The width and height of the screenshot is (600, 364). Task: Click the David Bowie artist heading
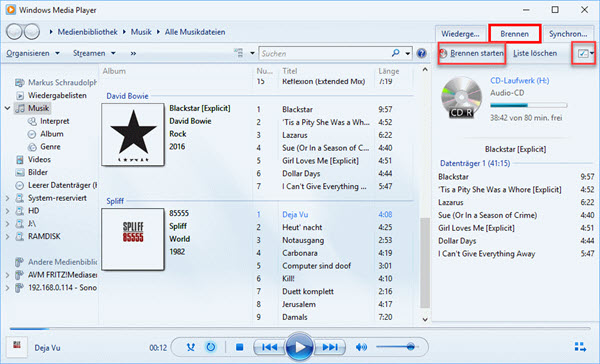coord(127,96)
